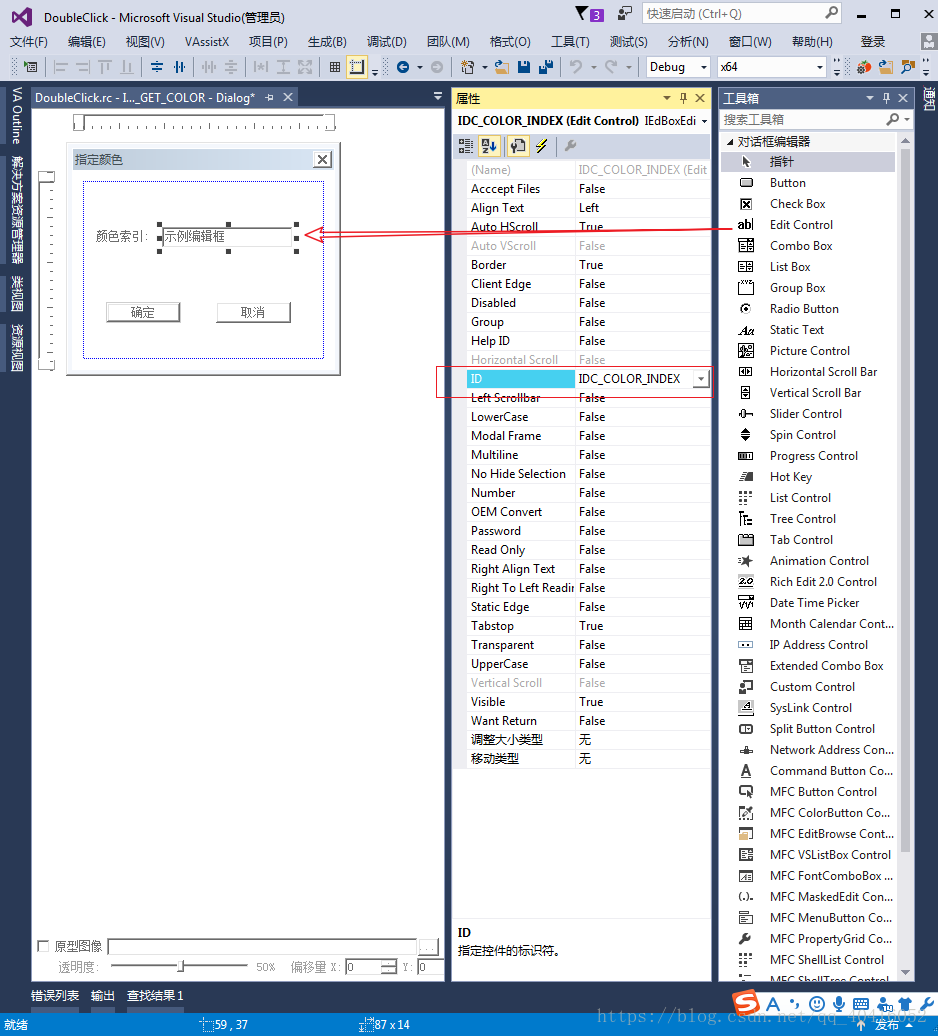Image resolution: width=938 pixels, height=1036 pixels.
Task: Open the document tab list dropdown arrow
Action: [x=437, y=96]
